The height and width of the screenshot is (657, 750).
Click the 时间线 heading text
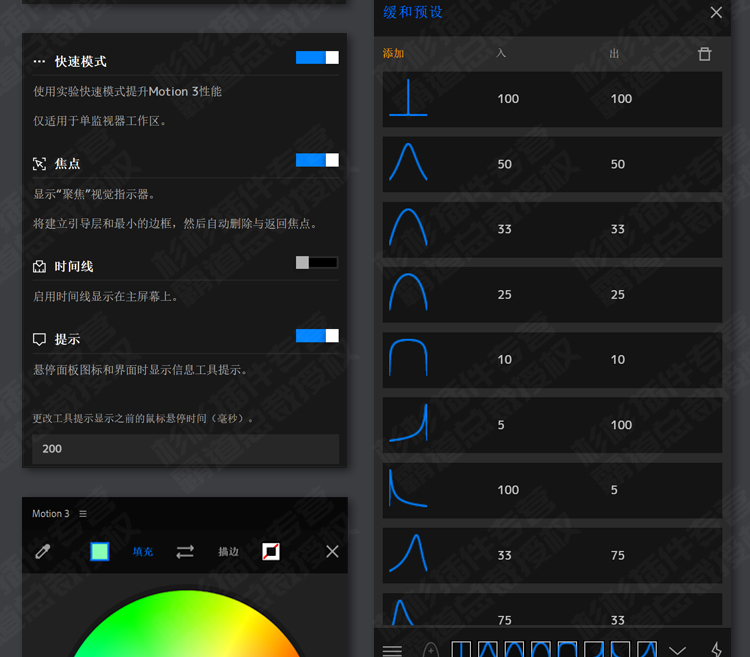tap(74, 266)
